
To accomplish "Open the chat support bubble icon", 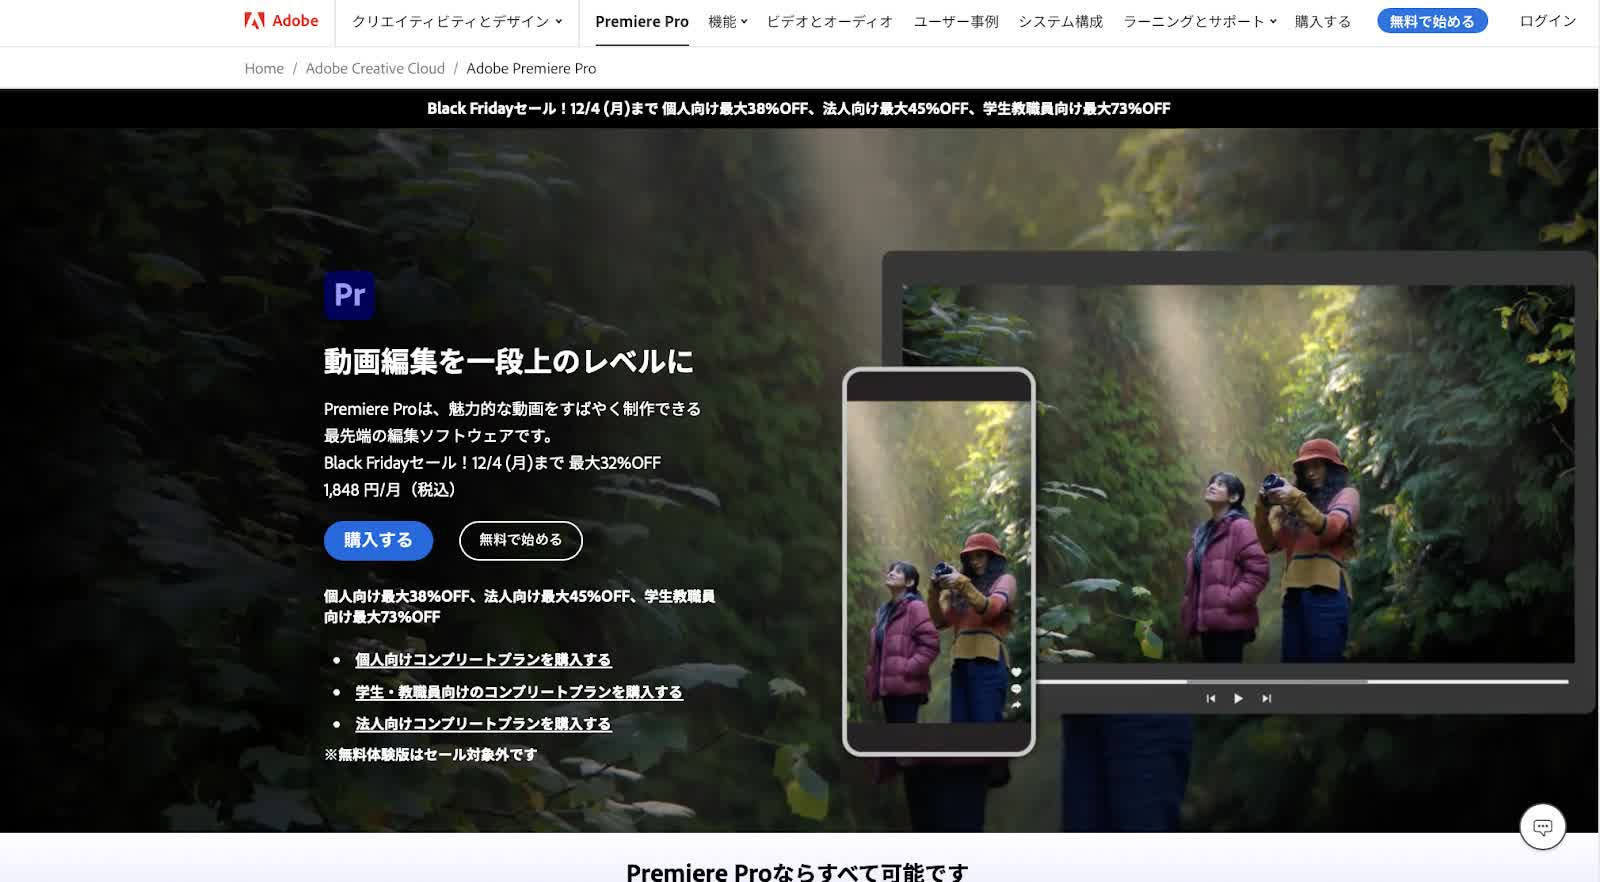I will tap(1543, 827).
